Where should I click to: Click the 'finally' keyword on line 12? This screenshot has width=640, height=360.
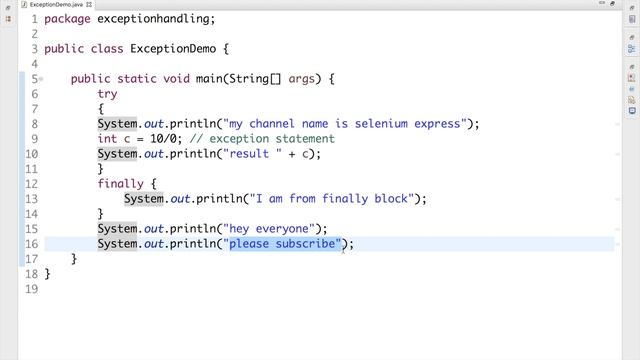pyautogui.click(x=121, y=184)
